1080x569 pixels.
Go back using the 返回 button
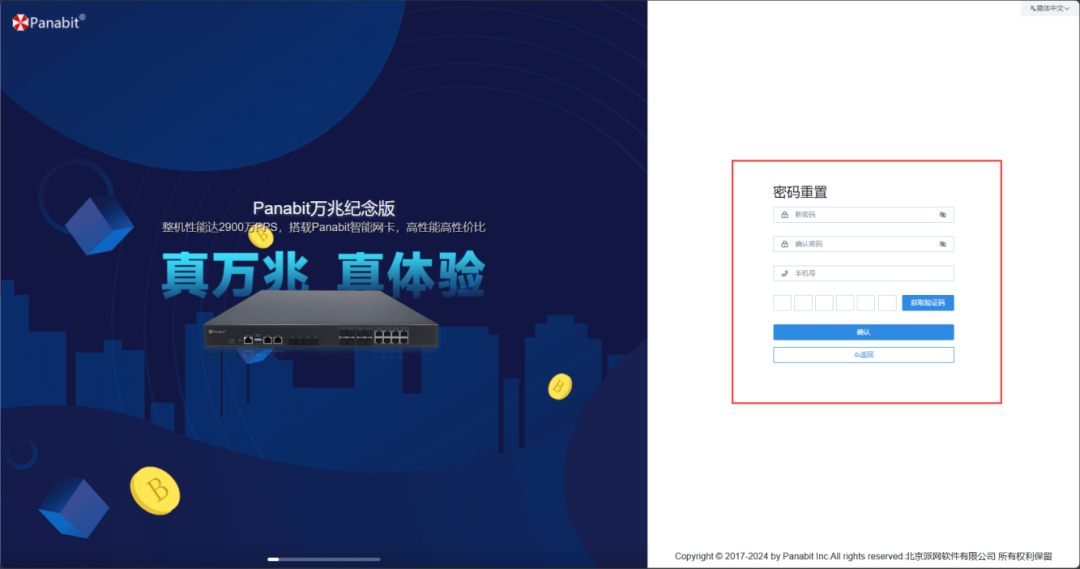point(863,355)
